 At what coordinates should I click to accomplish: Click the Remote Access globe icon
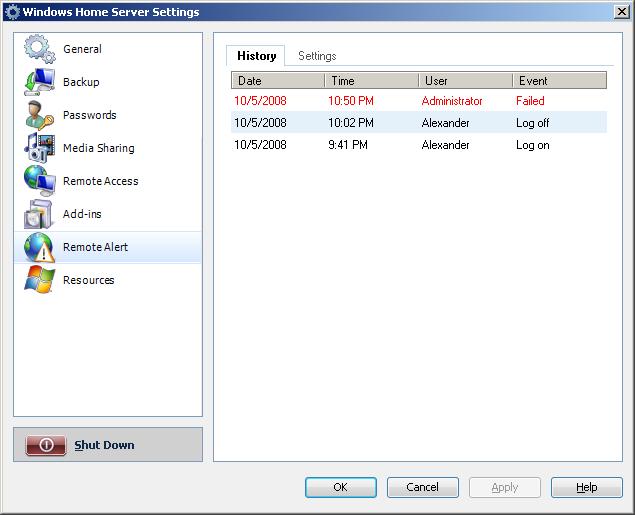click(x=39, y=181)
